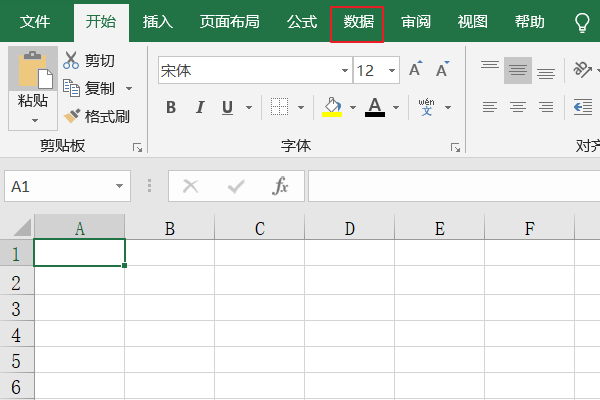Apply yellow fill color bucket

point(332,107)
